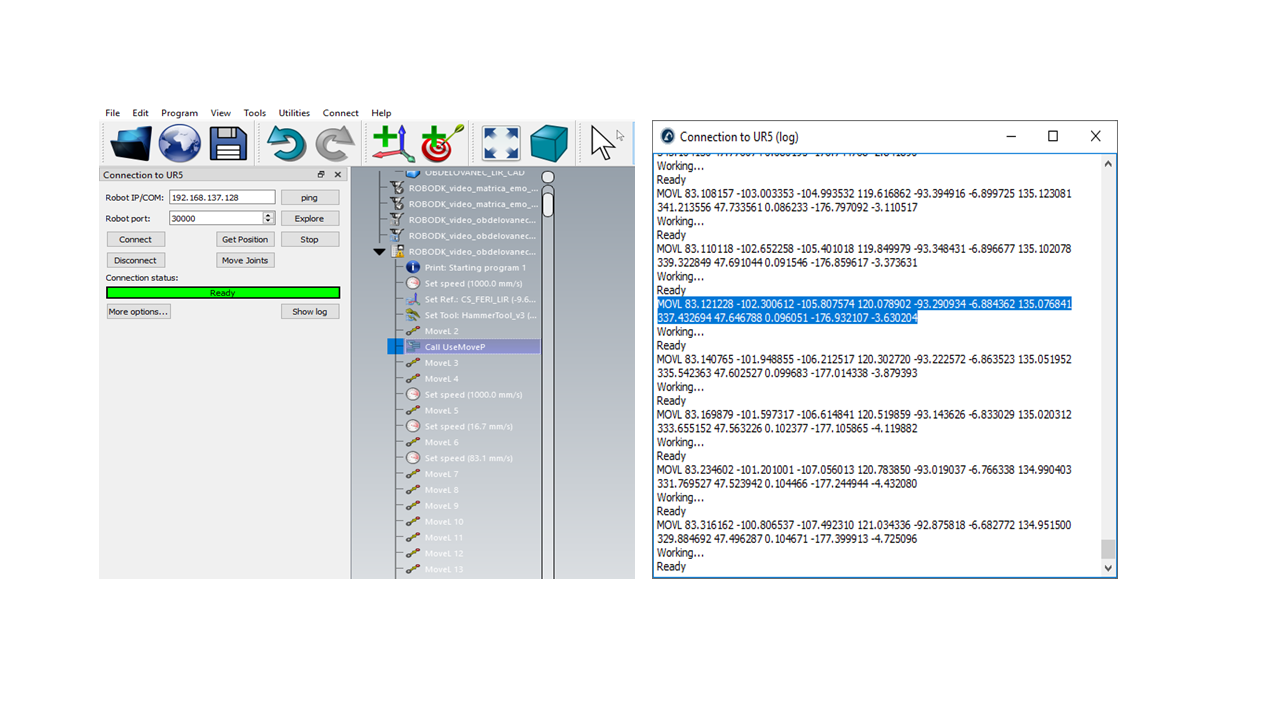Select the Print: Starting program 1 info icon

(413, 268)
